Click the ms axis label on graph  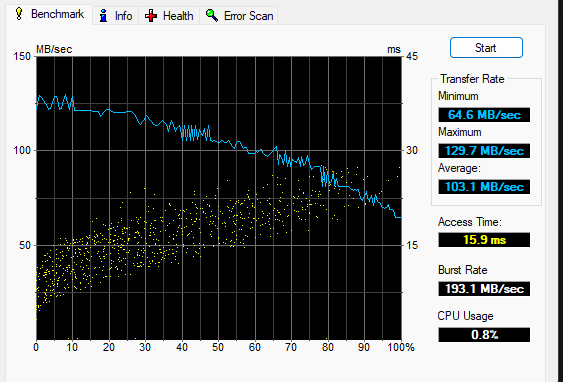point(394,50)
